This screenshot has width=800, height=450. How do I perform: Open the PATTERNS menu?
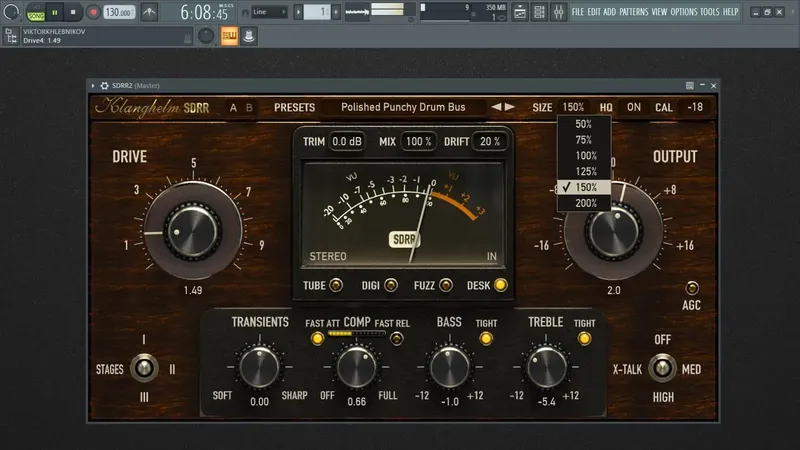click(x=634, y=12)
